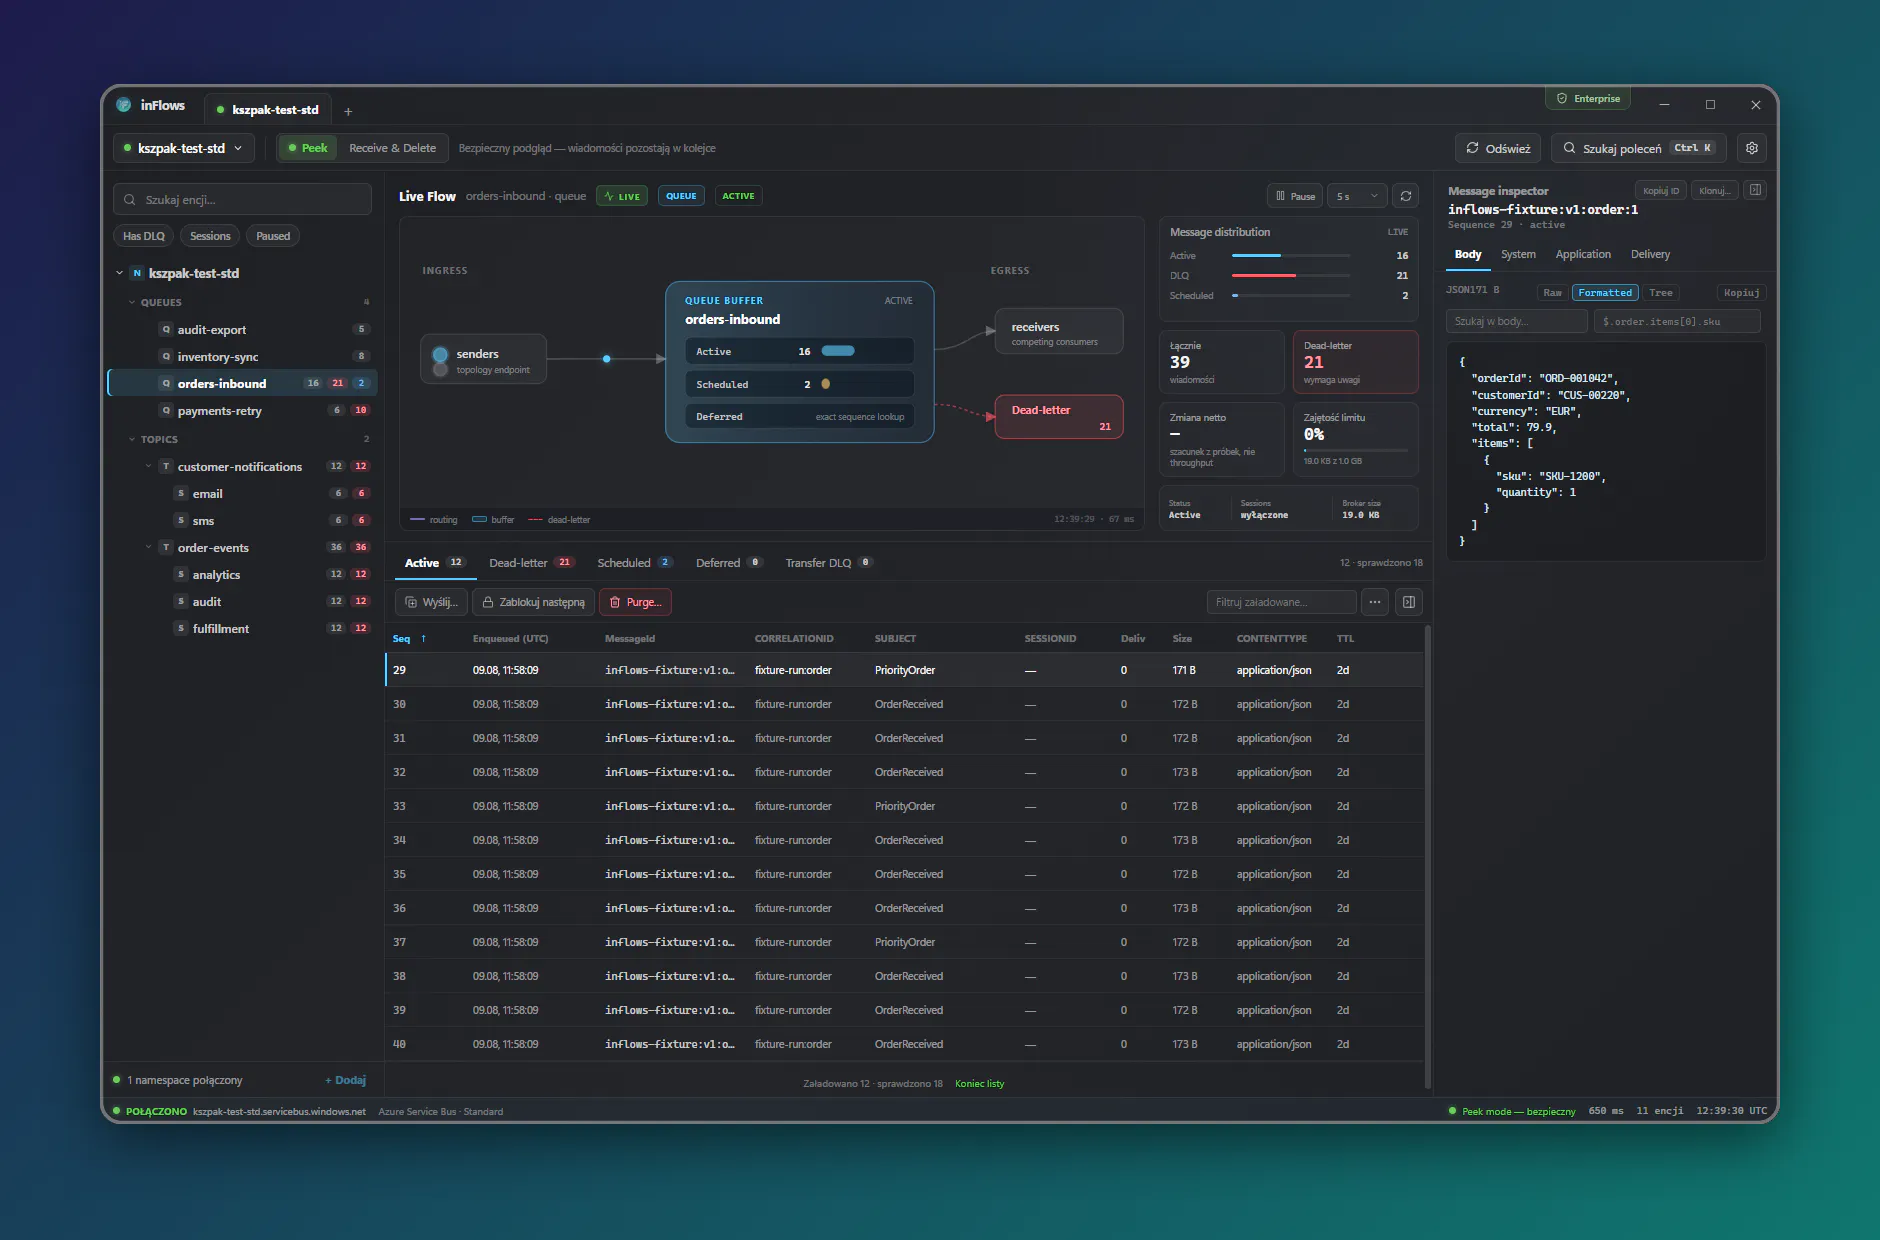Click the receivers egress node
1880x1240 pixels.
(x=1059, y=331)
